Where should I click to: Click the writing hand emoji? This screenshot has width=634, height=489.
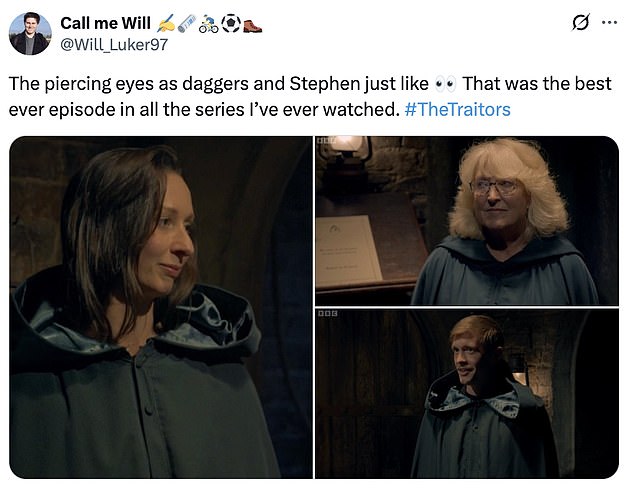[x=165, y=23]
